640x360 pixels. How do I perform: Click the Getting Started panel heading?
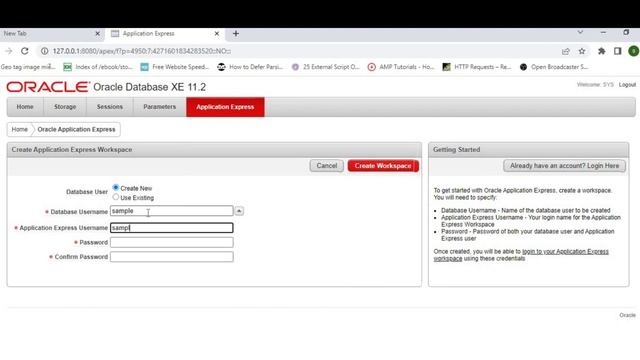[x=456, y=150]
